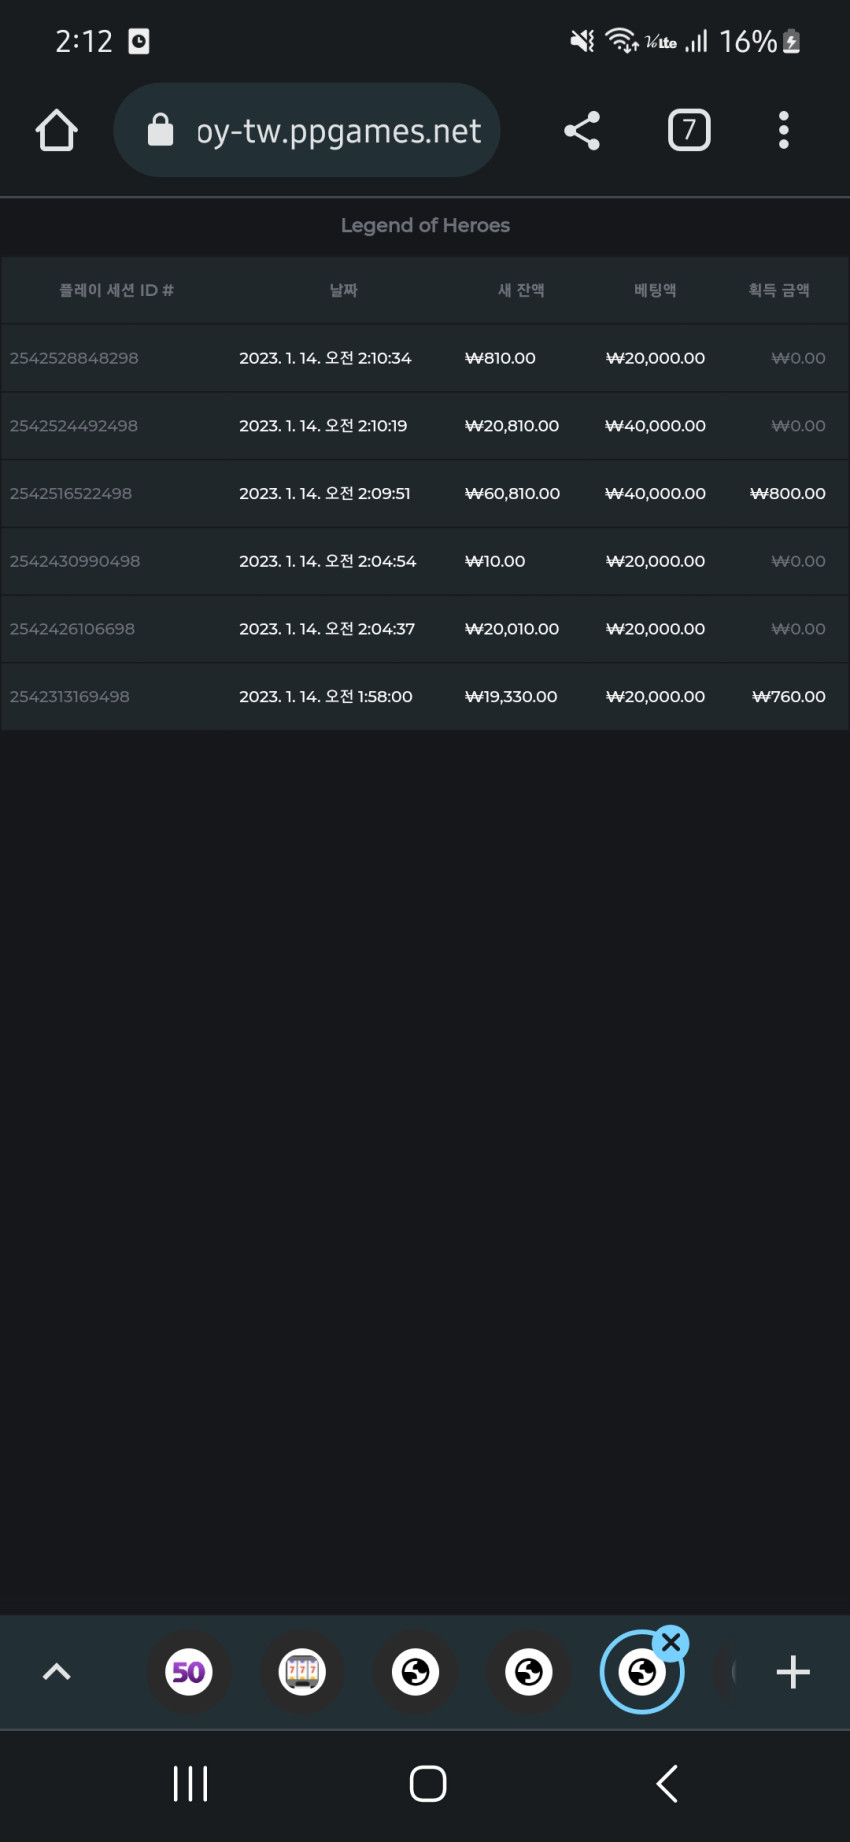Switch to the purple 50 tab shortcut
This screenshot has height=1842, width=850.
(x=189, y=1671)
